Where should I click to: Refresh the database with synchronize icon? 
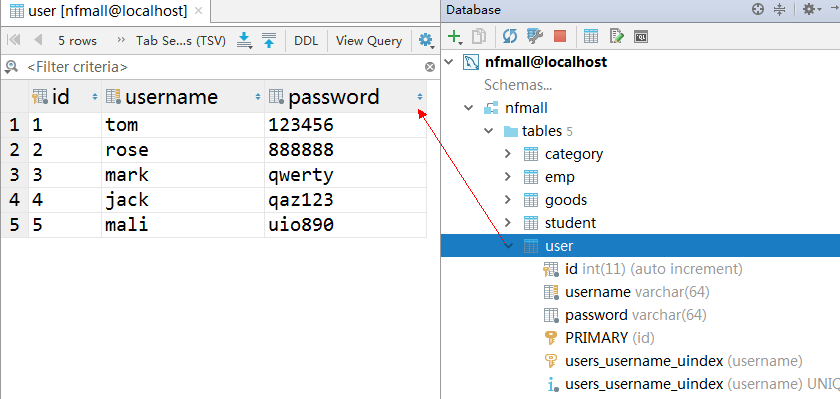509,36
